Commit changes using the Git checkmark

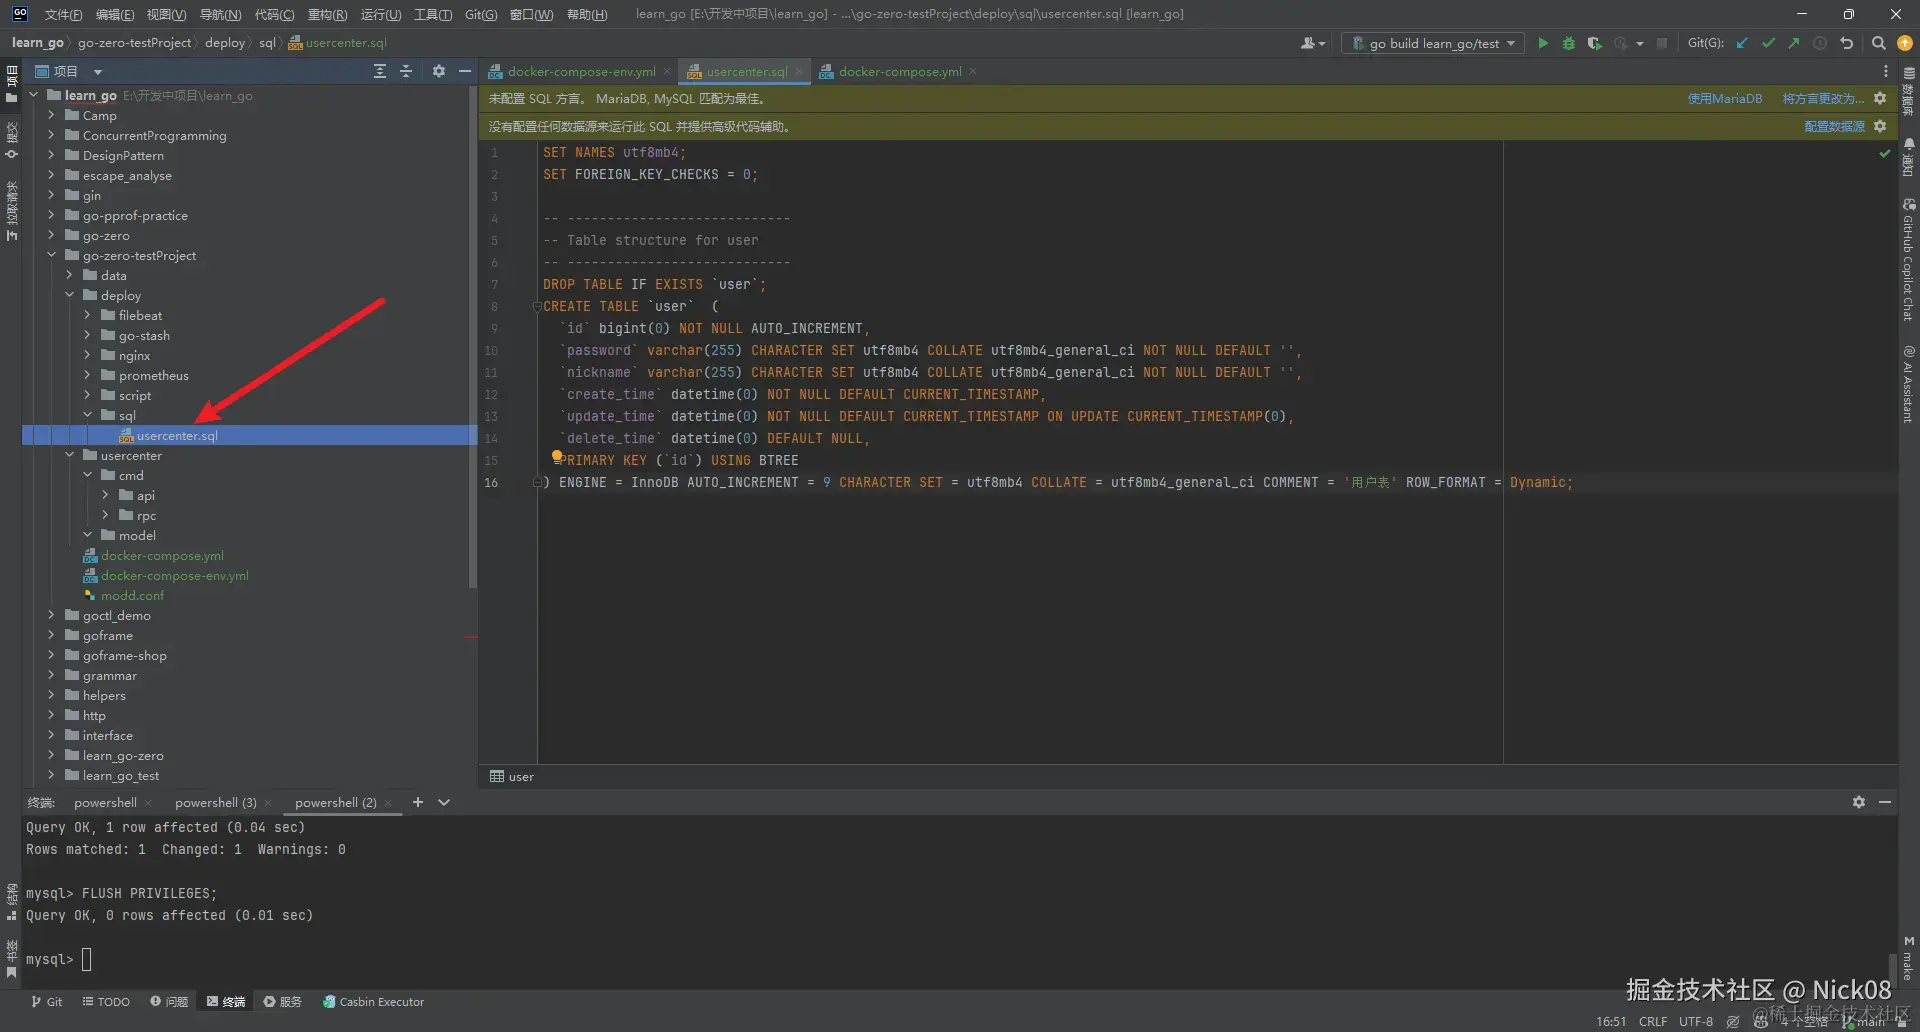1768,43
